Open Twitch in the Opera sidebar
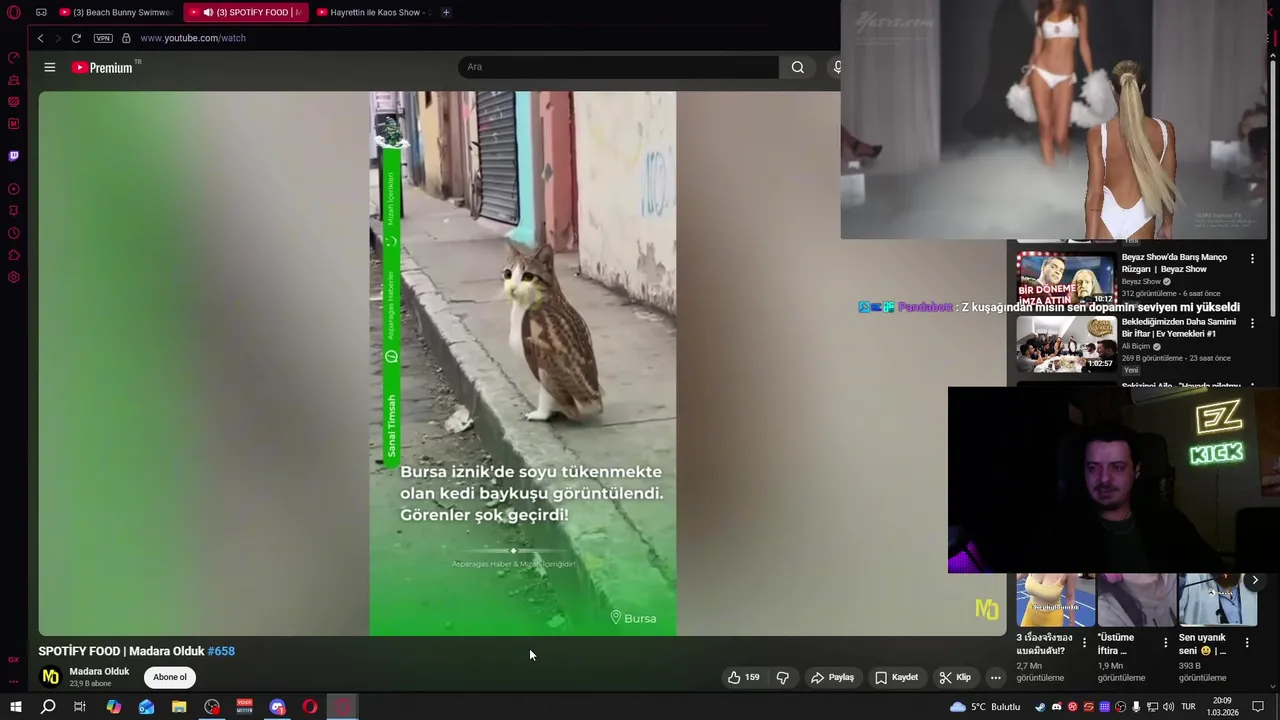This screenshot has width=1280, height=720. coord(14,156)
